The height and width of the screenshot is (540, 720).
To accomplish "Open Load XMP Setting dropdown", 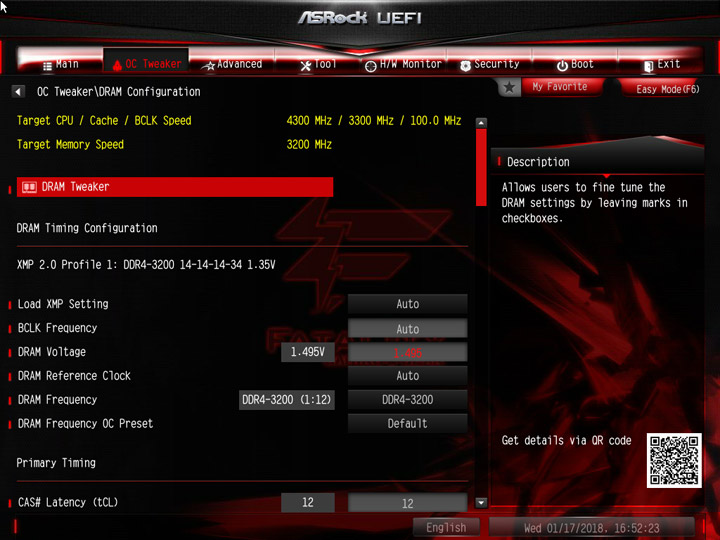I will [x=408, y=304].
